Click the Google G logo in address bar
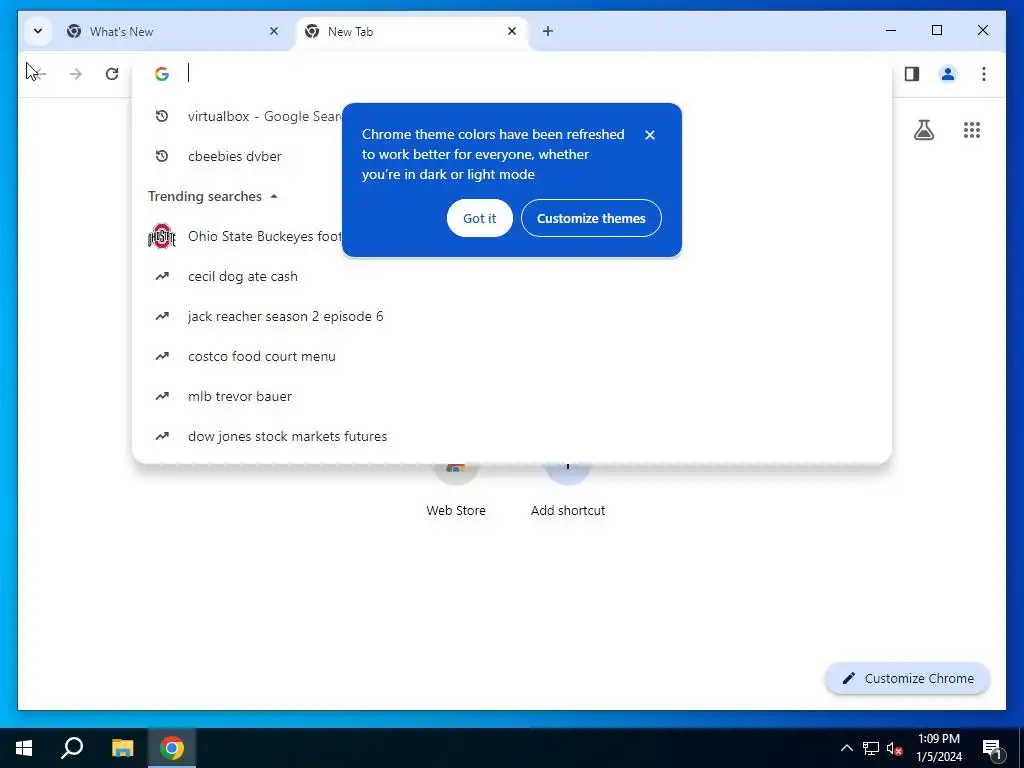This screenshot has height=768, width=1024. coord(162,74)
